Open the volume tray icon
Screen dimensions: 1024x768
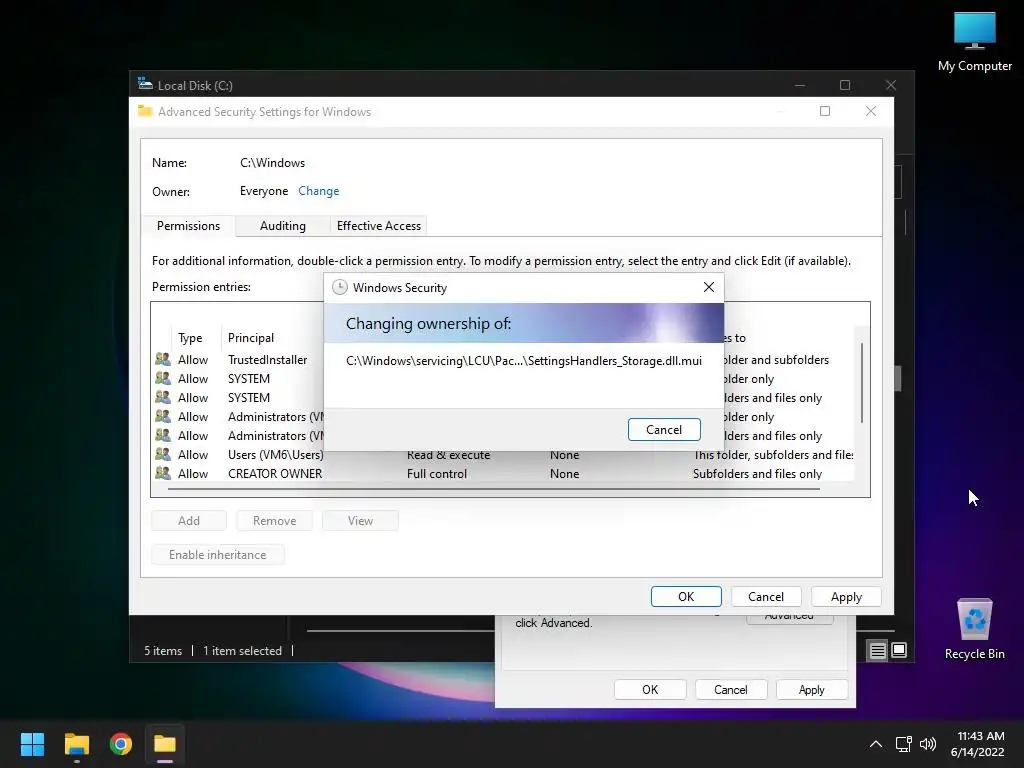927,744
